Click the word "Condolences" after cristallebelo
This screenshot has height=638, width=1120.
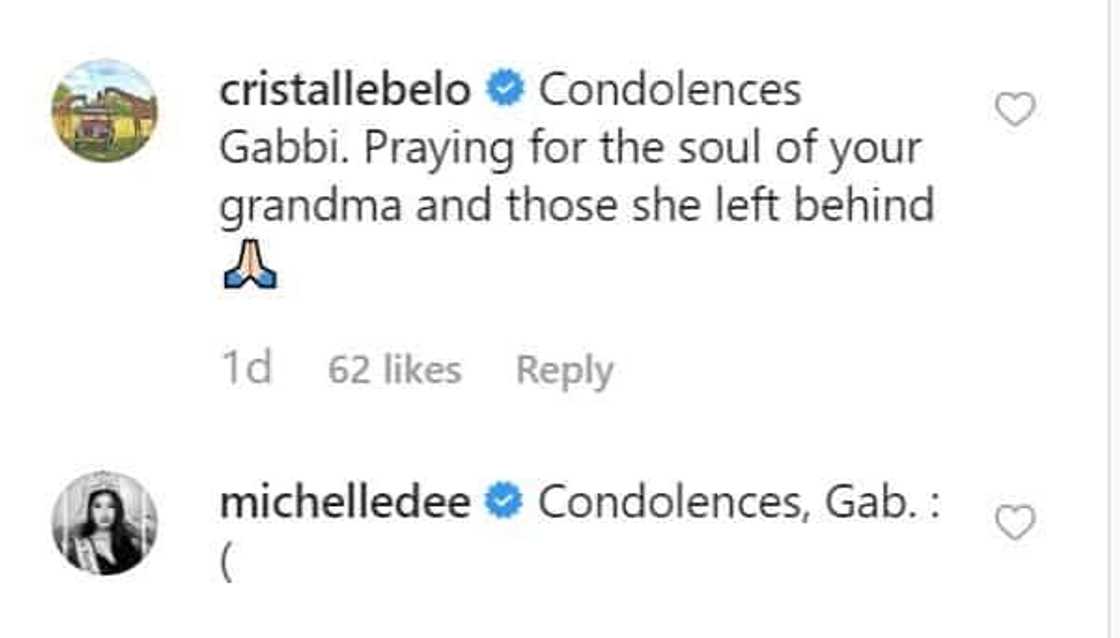click(x=670, y=91)
